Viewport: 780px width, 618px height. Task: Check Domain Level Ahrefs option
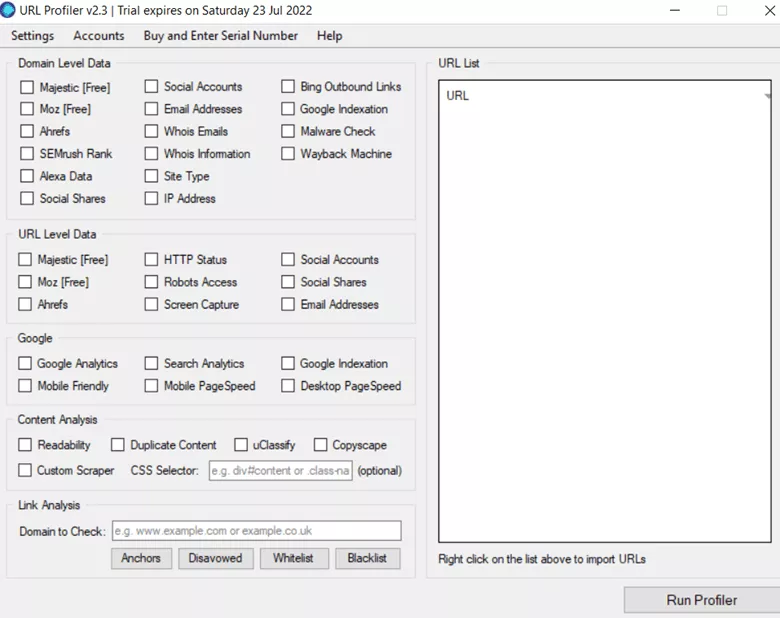27,131
